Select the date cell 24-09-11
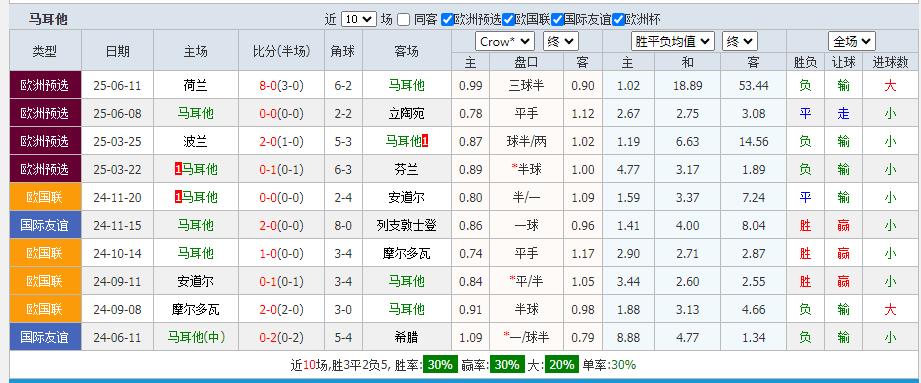The width and height of the screenshot is (921, 383). coord(117,282)
